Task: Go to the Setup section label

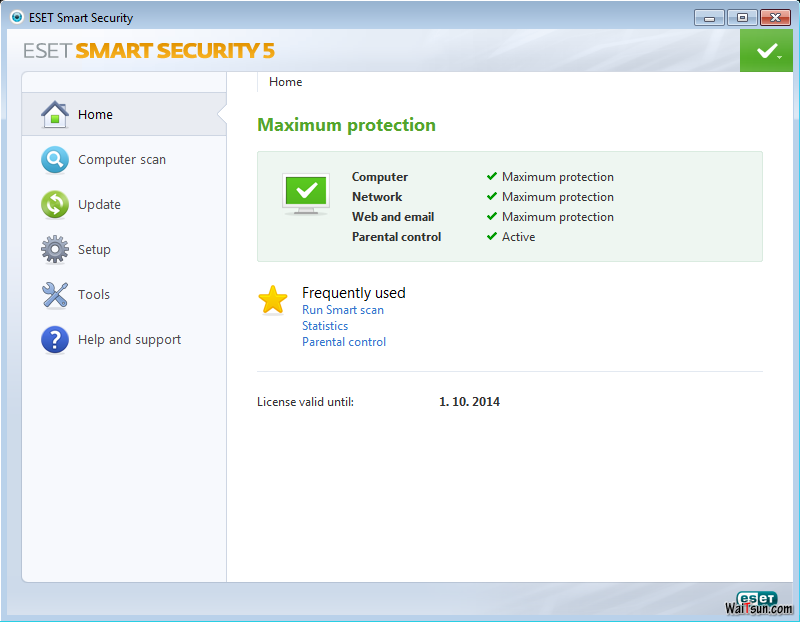Action: click(94, 250)
